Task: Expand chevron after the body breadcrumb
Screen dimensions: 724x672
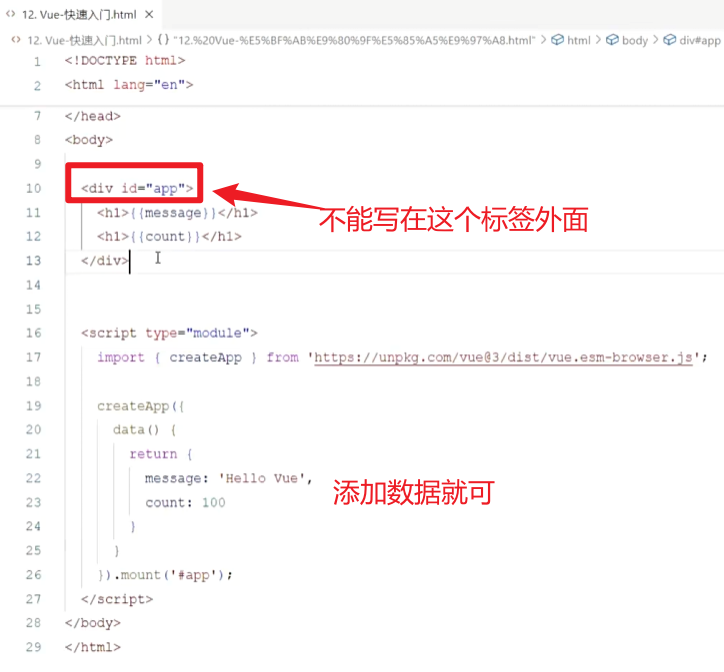Action: [656, 40]
